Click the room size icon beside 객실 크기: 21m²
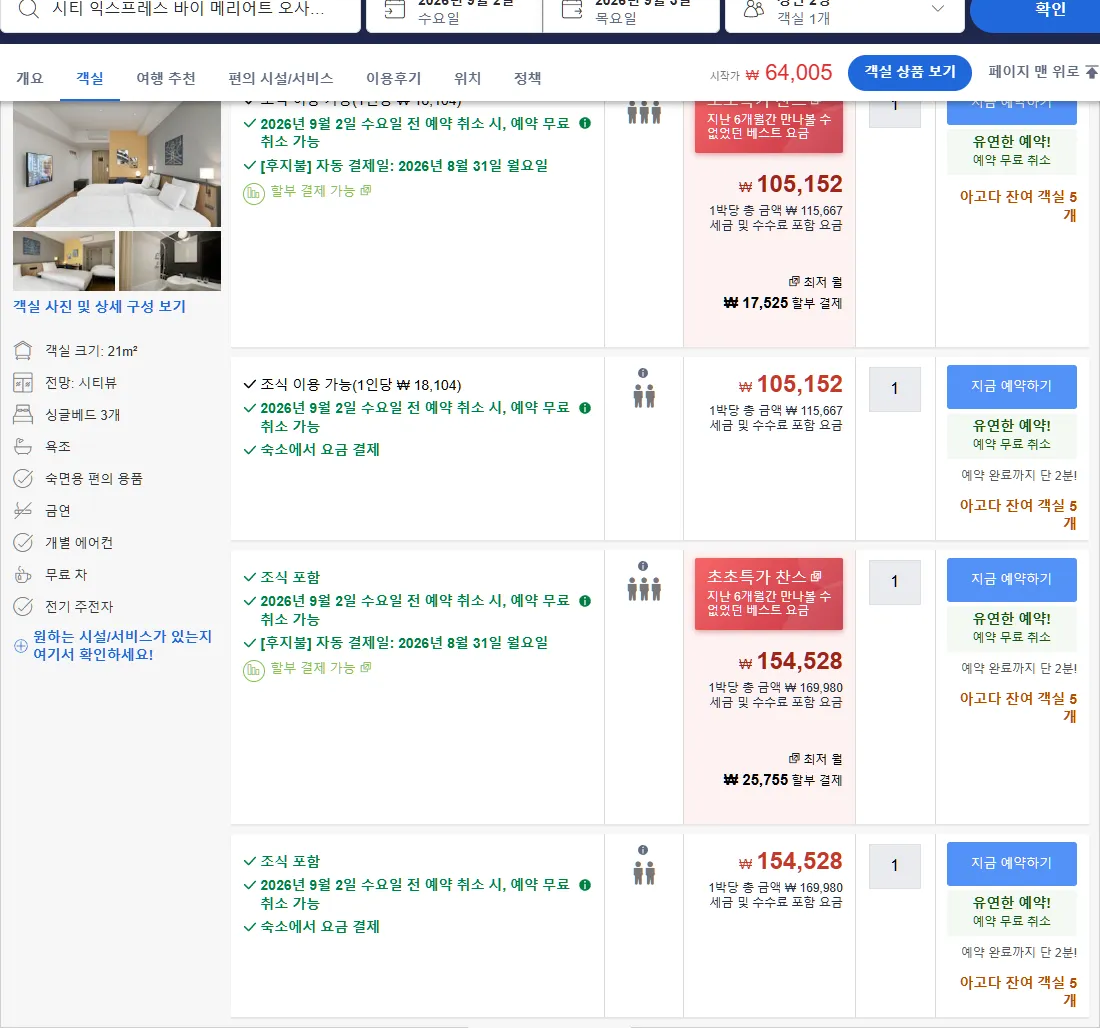 tap(23, 350)
